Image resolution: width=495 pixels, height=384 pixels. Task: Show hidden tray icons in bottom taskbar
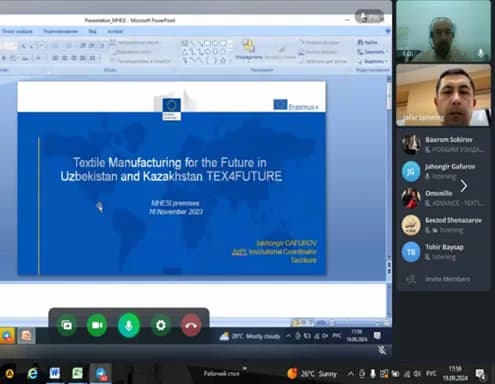coord(350,374)
